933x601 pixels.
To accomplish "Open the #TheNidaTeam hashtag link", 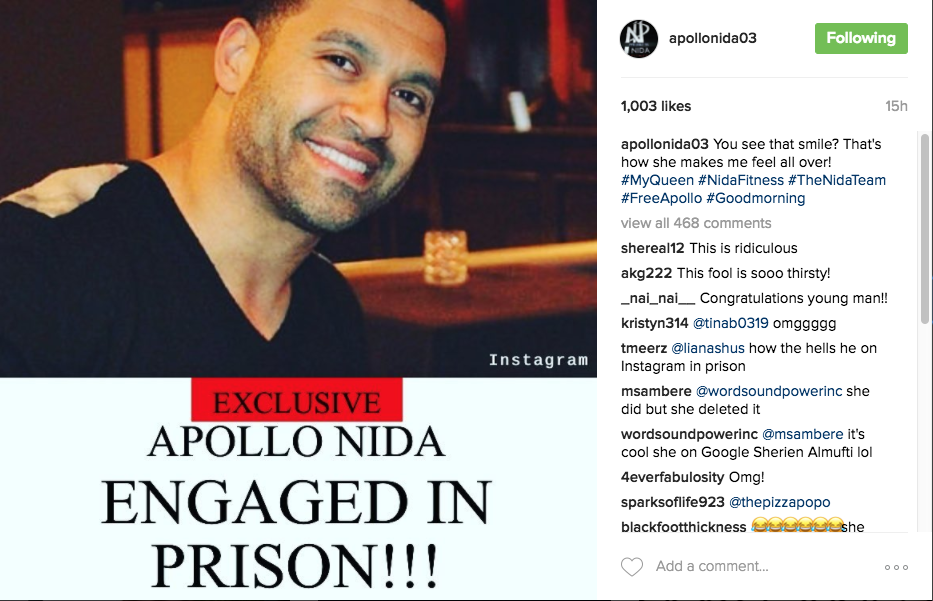I will coord(837,180).
